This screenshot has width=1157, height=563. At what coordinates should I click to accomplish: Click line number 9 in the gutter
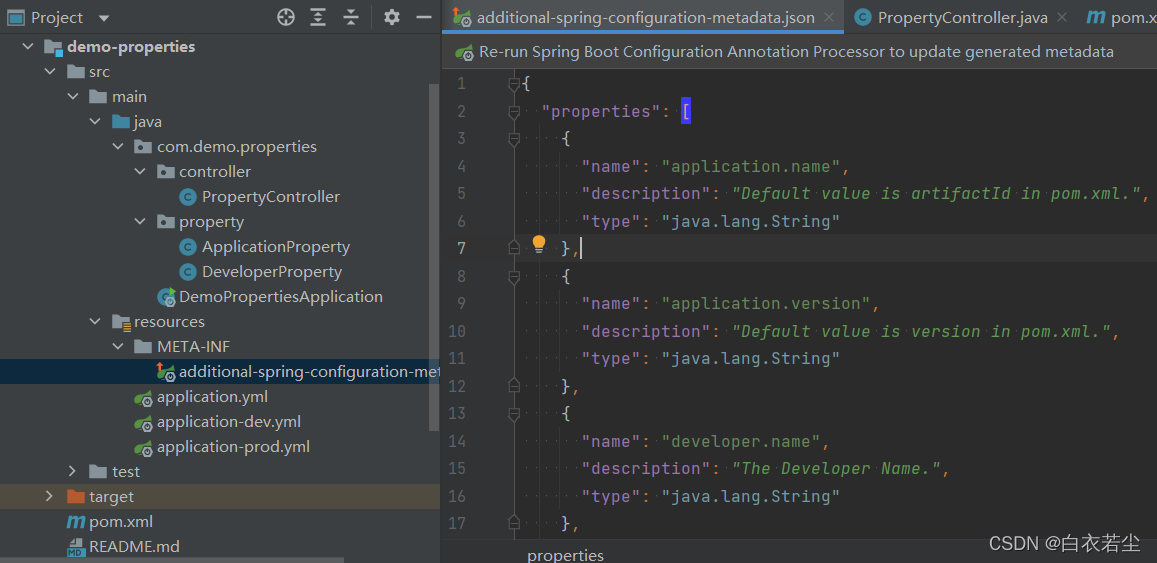(x=461, y=304)
